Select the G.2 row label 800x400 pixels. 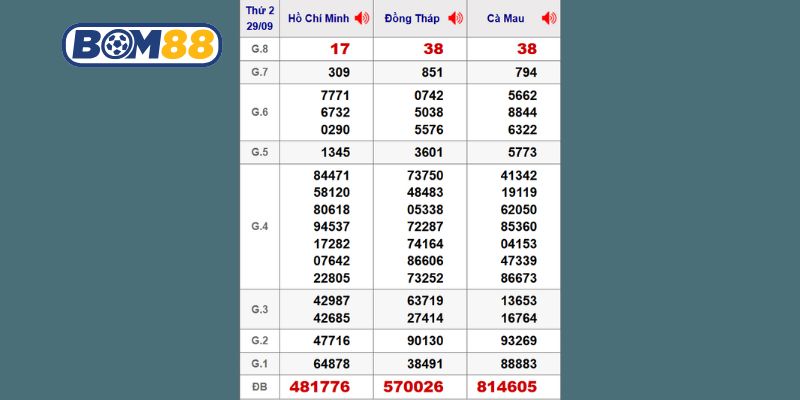pos(260,341)
